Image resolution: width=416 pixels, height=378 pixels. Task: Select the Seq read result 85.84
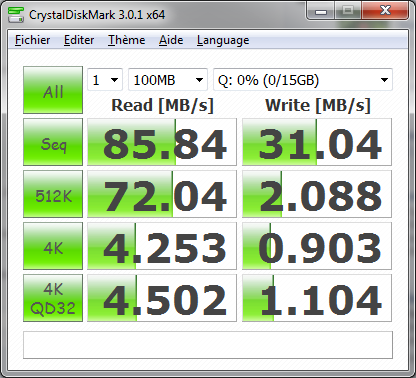tap(162, 142)
